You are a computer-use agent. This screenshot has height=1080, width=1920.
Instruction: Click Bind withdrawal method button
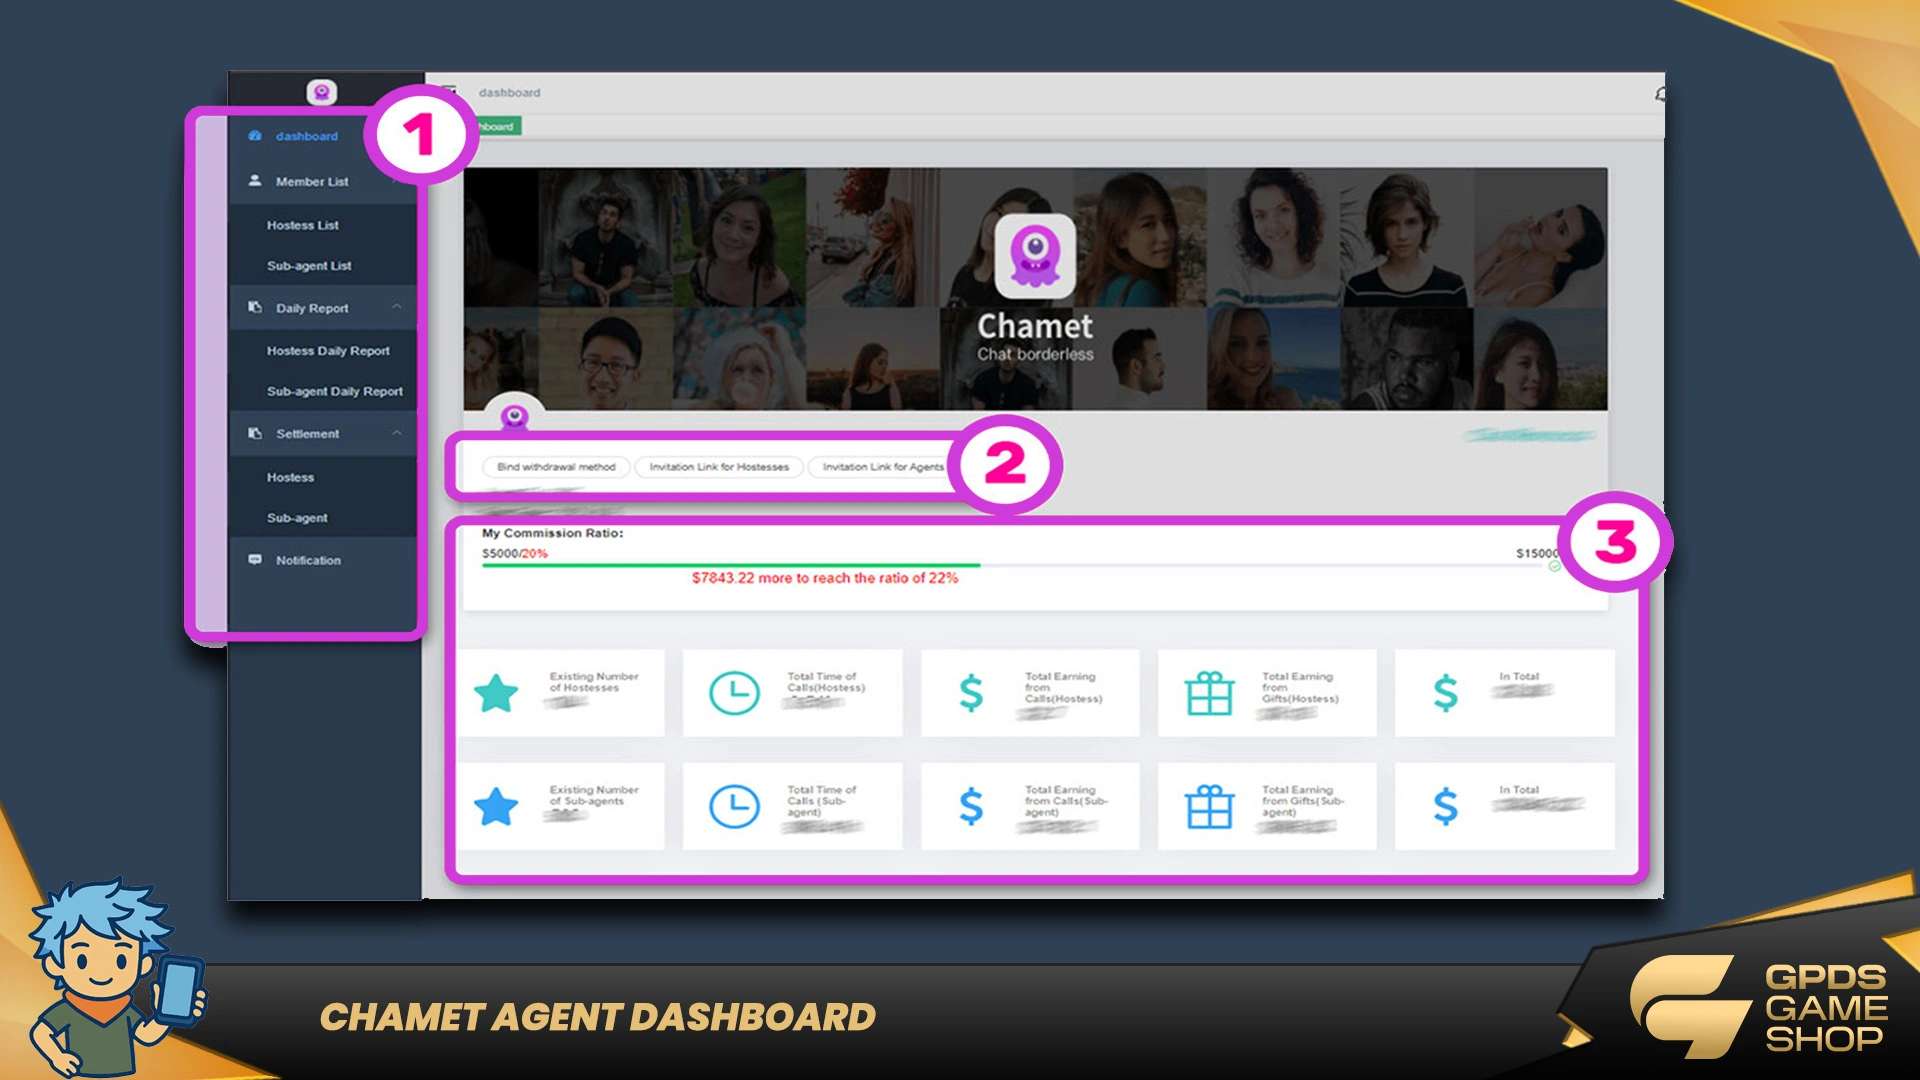pyautogui.click(x=556, y=467)
